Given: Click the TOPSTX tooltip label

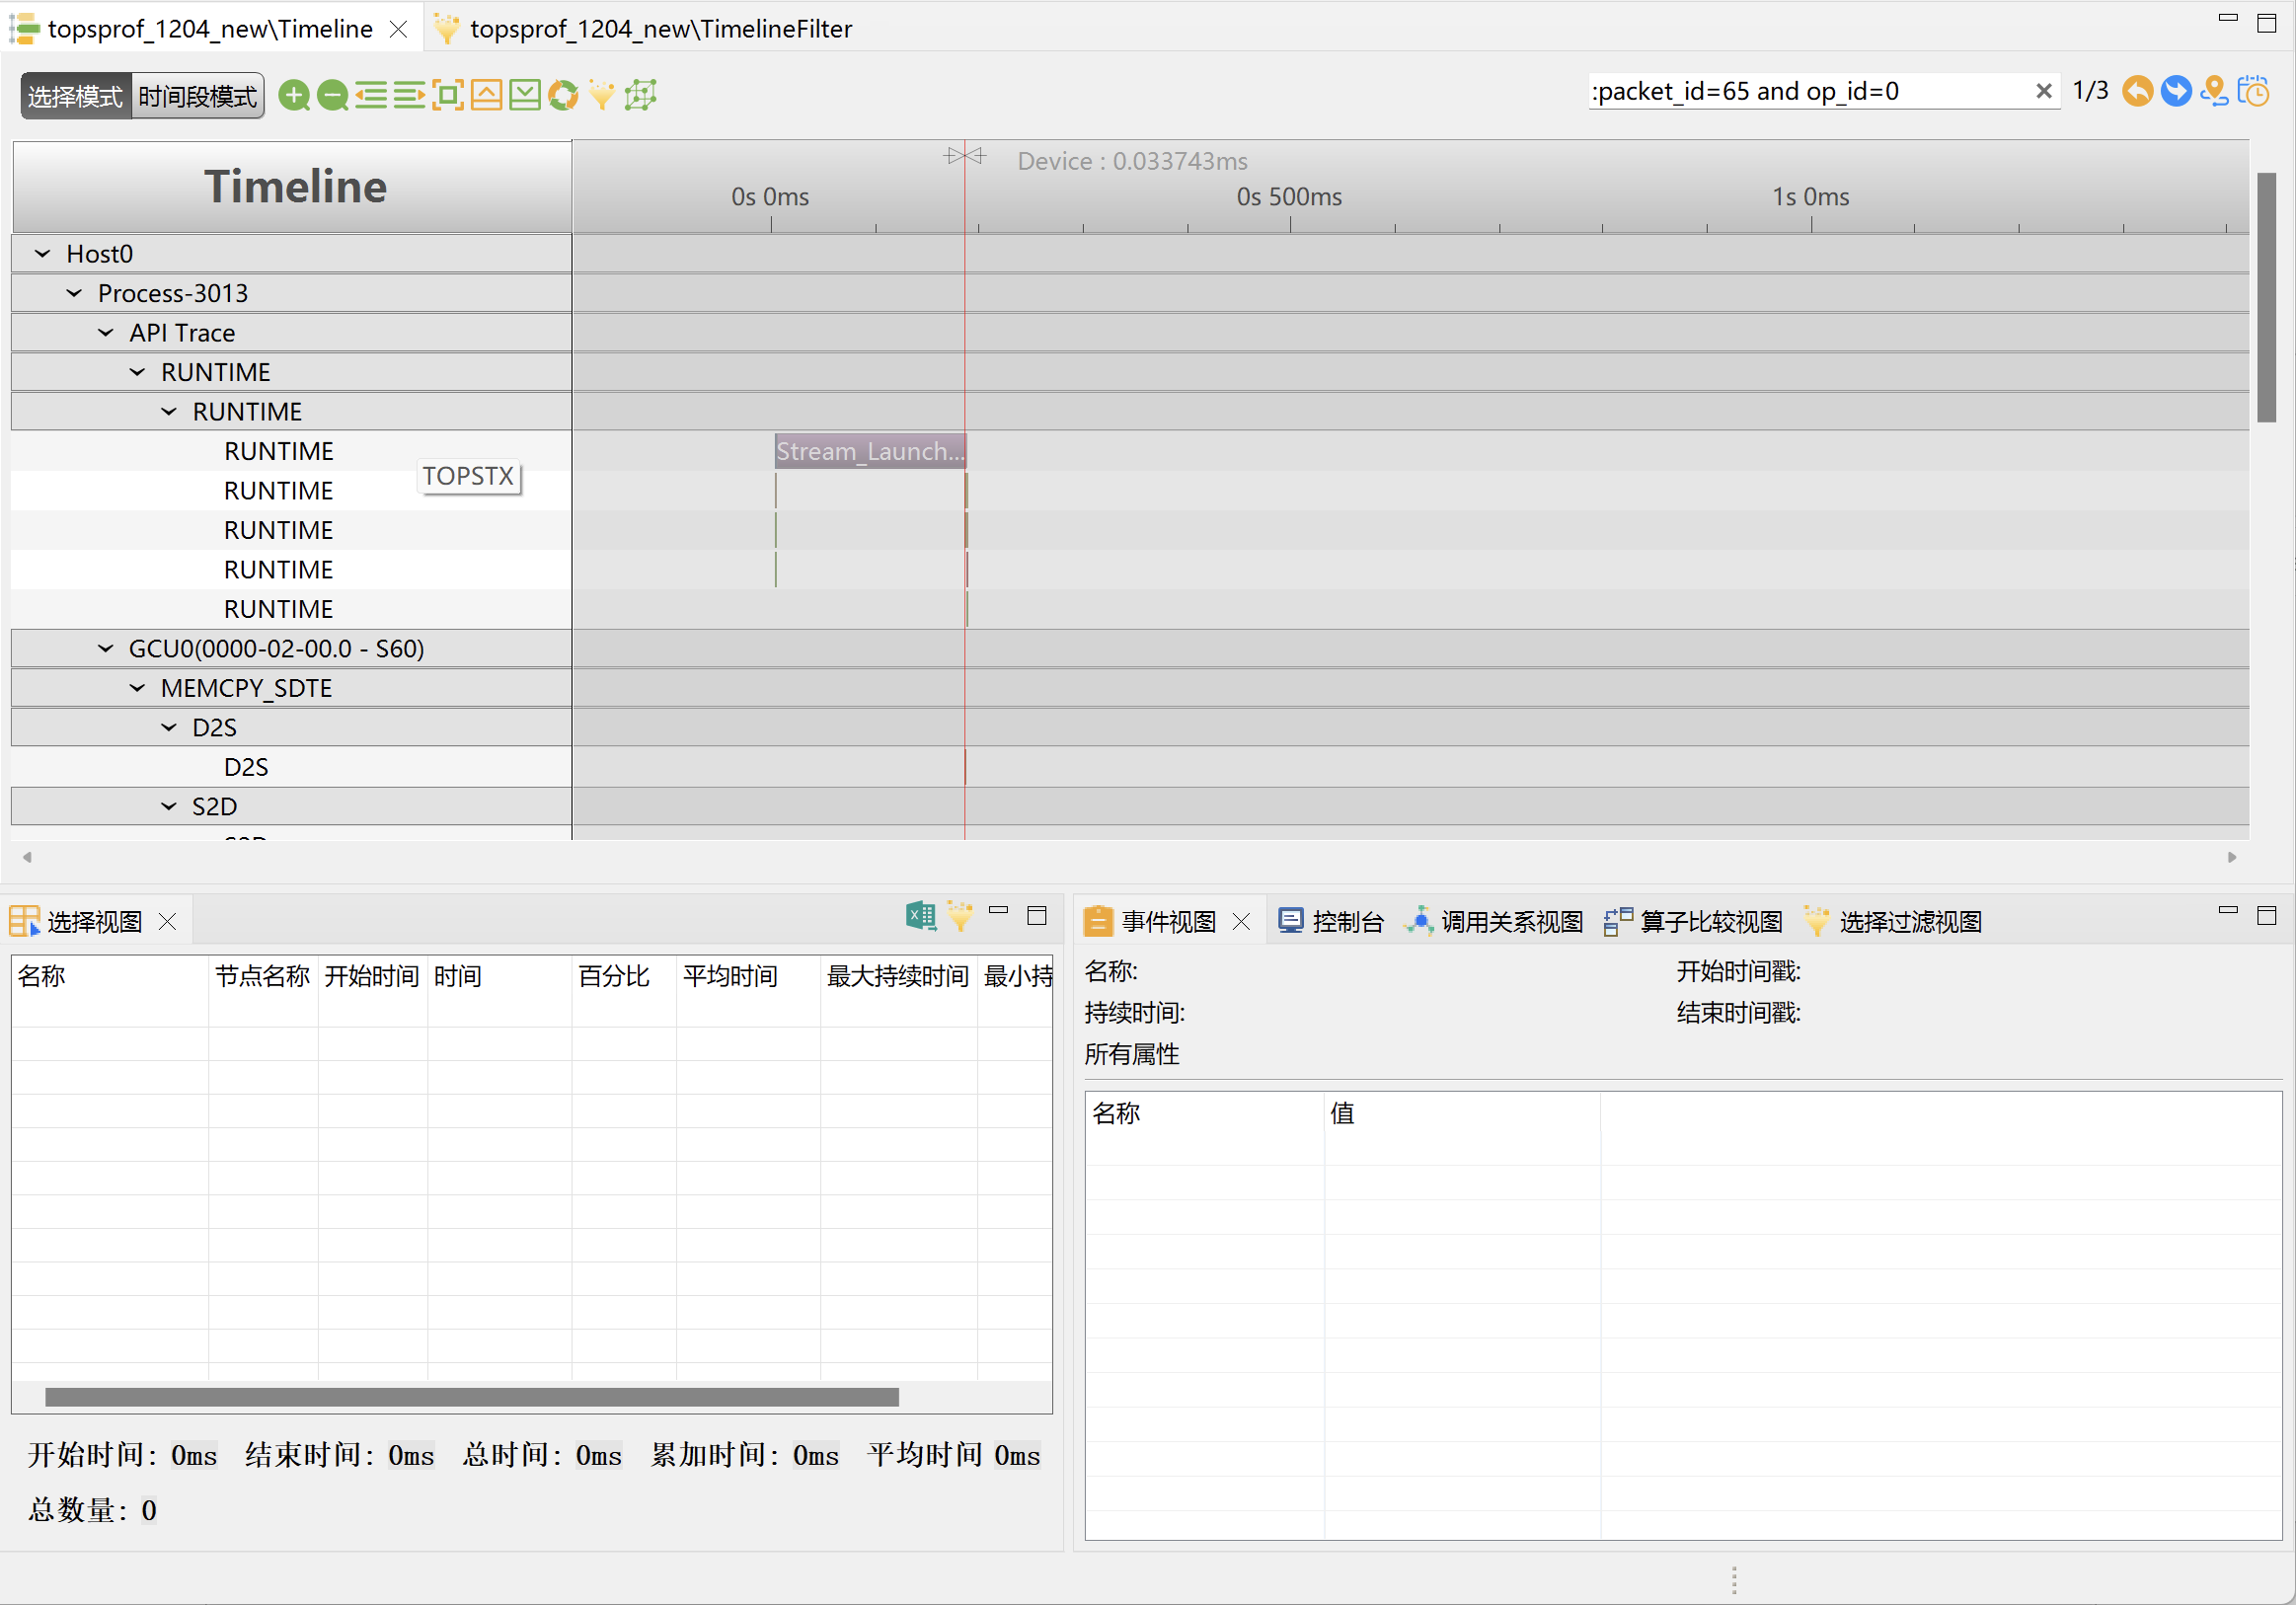Looking at the screenshot, I should click(x=468, y=477).
